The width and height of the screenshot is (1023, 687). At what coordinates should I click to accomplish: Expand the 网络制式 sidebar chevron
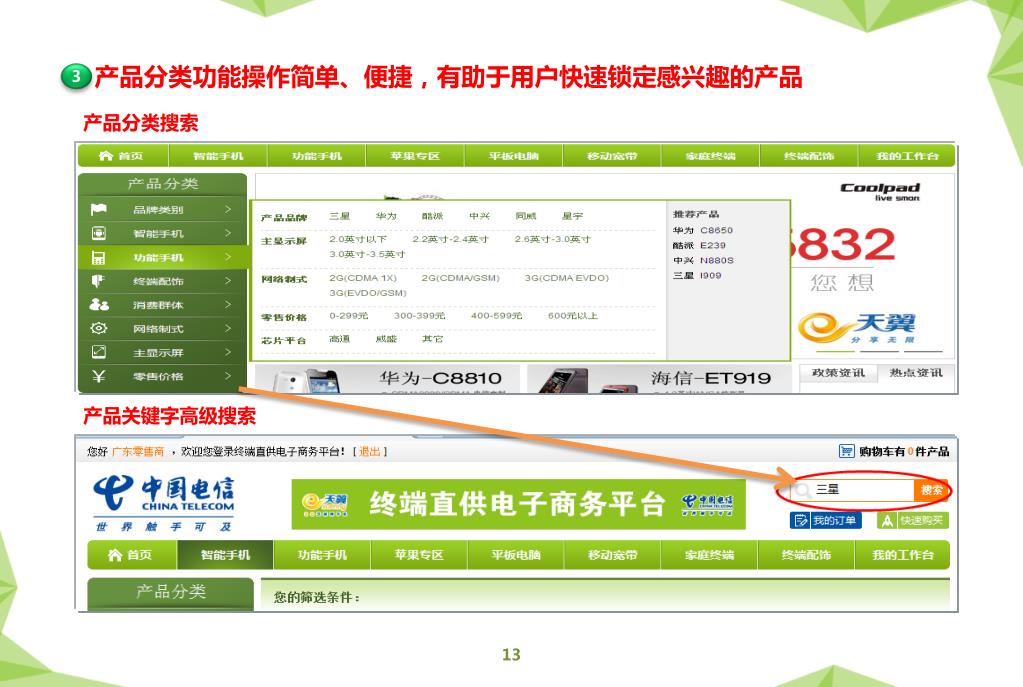point(228,328)
